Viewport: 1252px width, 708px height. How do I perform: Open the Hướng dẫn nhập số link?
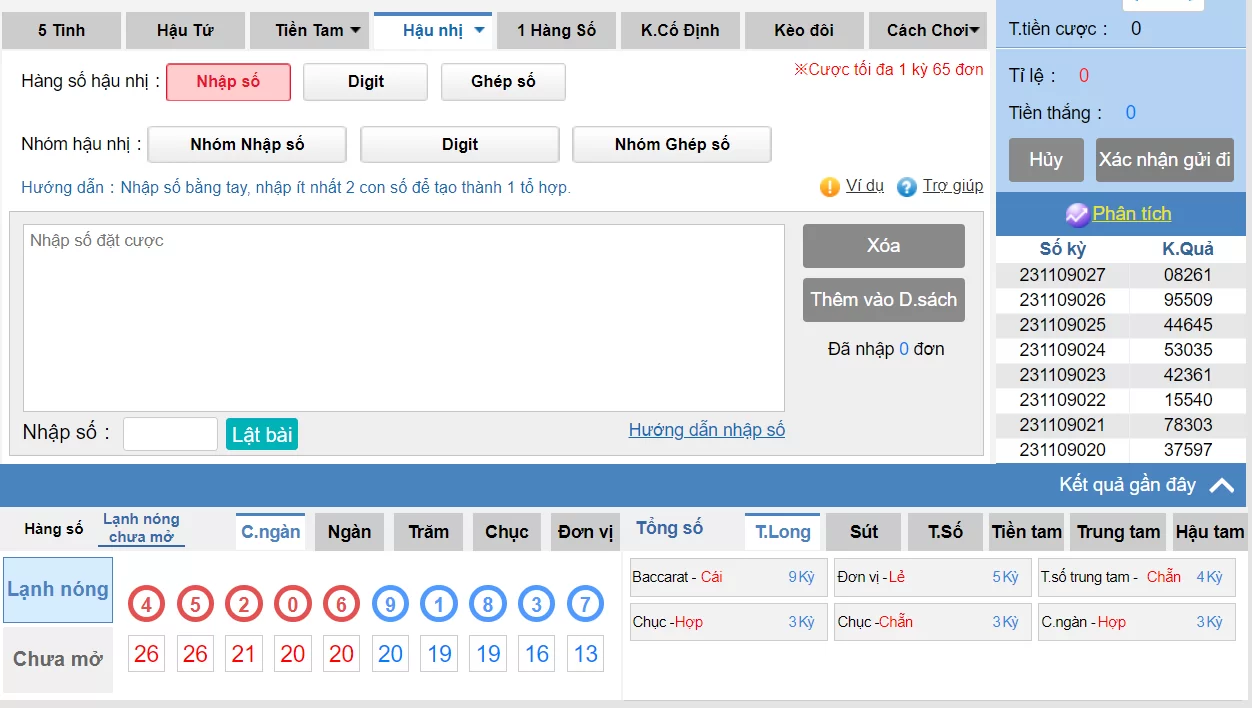coord(706,430)
